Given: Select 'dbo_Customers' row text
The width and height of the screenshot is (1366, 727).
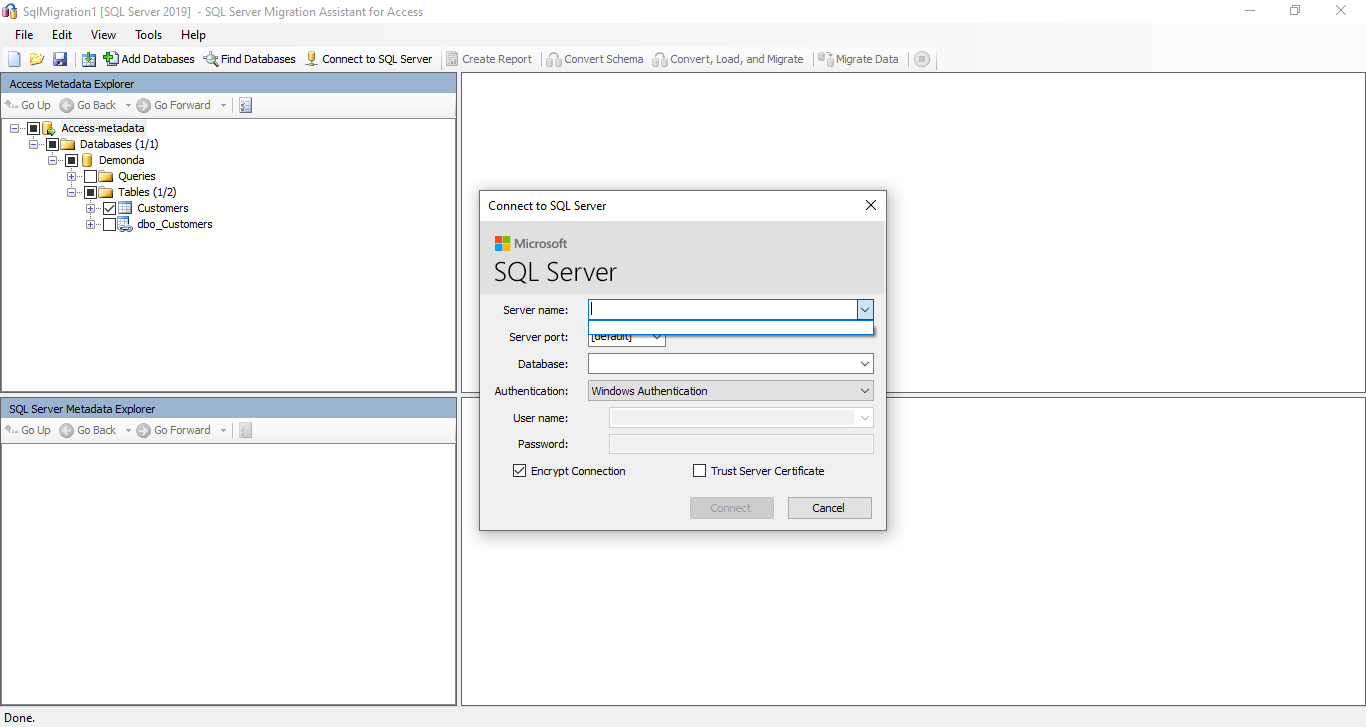Looking at the screenshot, I should click(175, 224).
